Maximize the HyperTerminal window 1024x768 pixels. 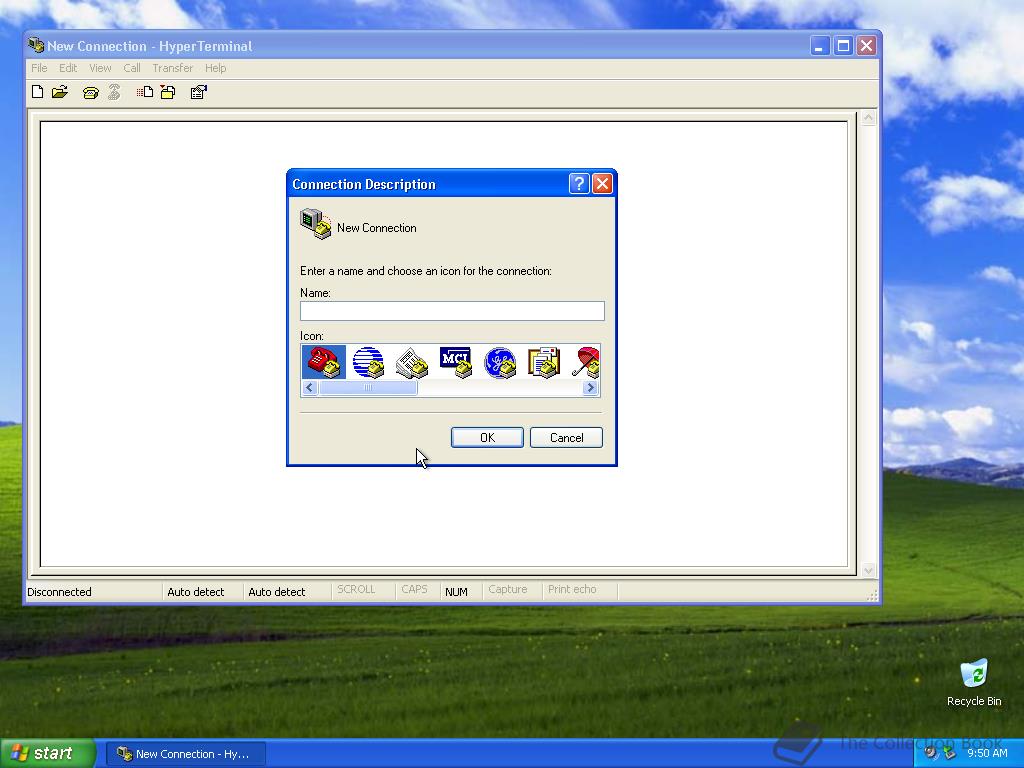(x=843, y=46)
